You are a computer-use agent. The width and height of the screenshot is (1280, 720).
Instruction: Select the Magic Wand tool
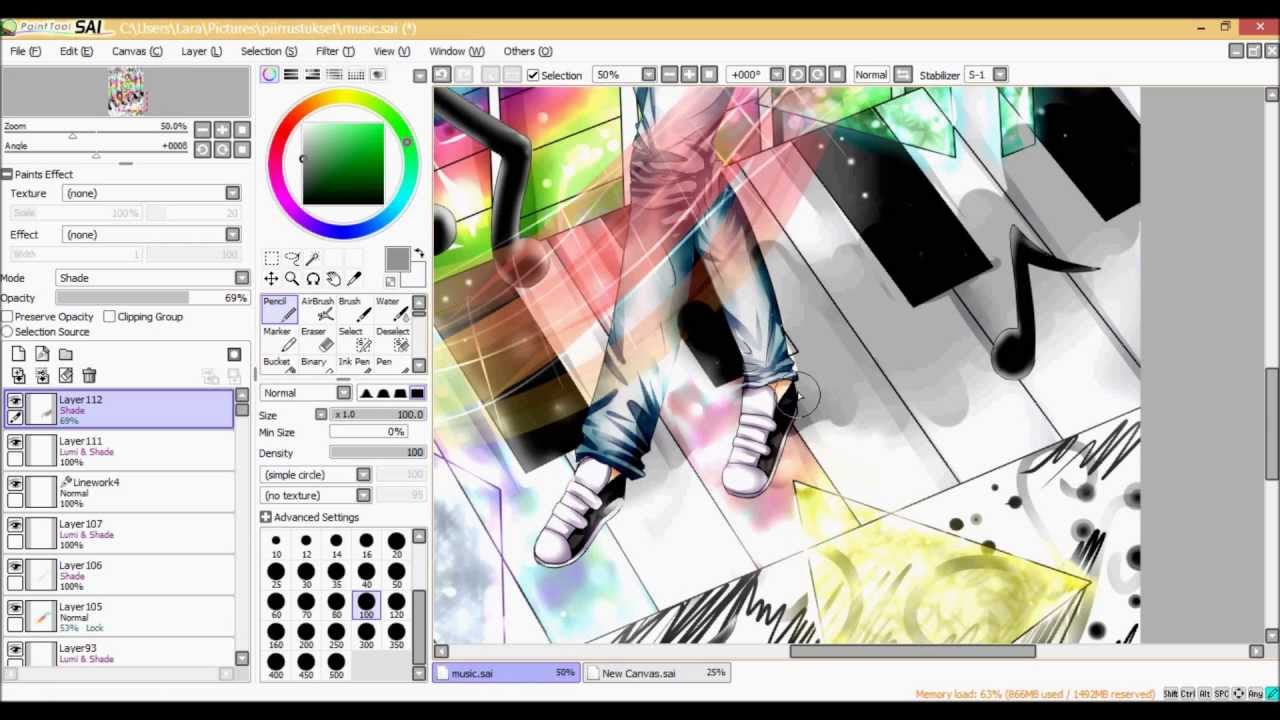tap(312, 259)
